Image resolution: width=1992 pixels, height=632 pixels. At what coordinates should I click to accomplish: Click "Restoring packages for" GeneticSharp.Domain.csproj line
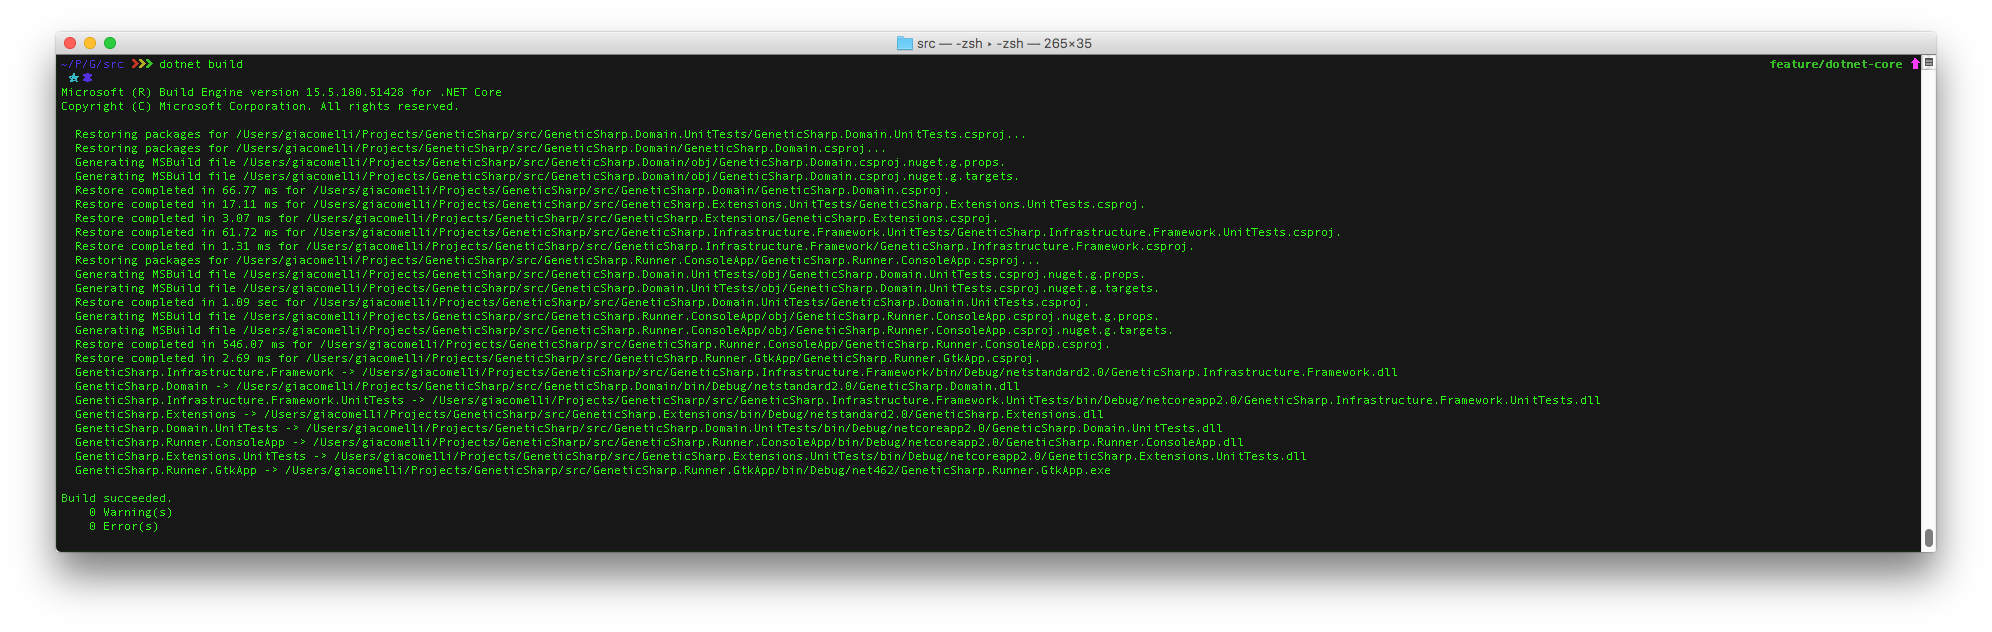point(481,148)
